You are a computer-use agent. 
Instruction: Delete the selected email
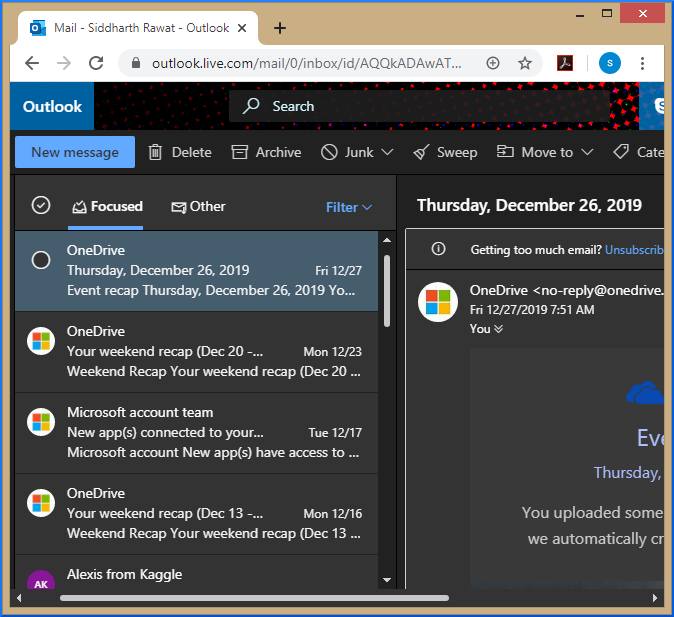[180, 152]
